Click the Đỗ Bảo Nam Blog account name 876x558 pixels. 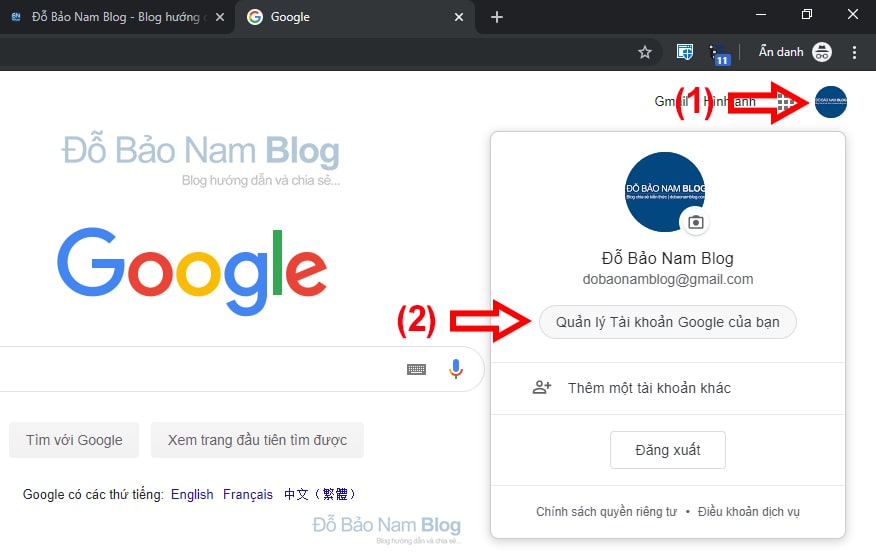tap(668, 258)
